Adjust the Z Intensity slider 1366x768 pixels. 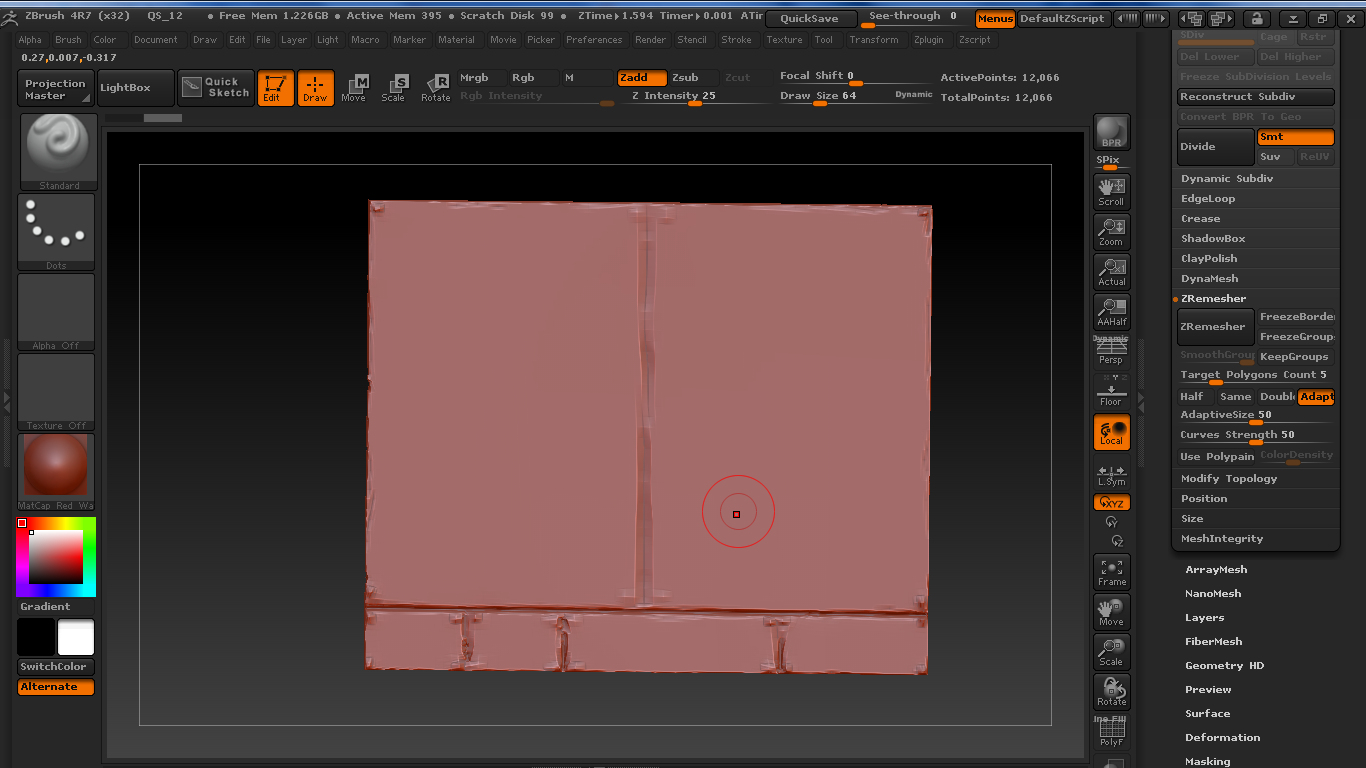pos(695,98)
